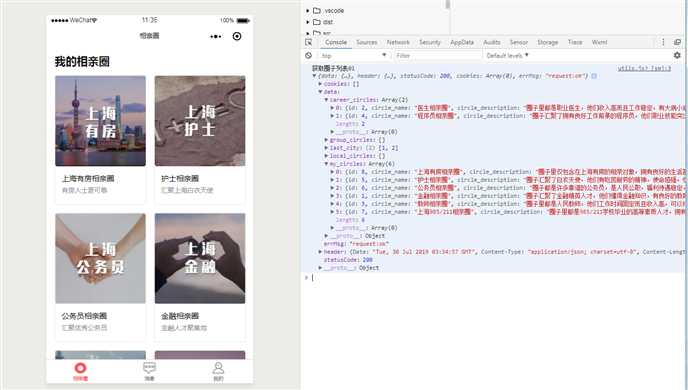Expand the dist folder arrow

(308, 22)
